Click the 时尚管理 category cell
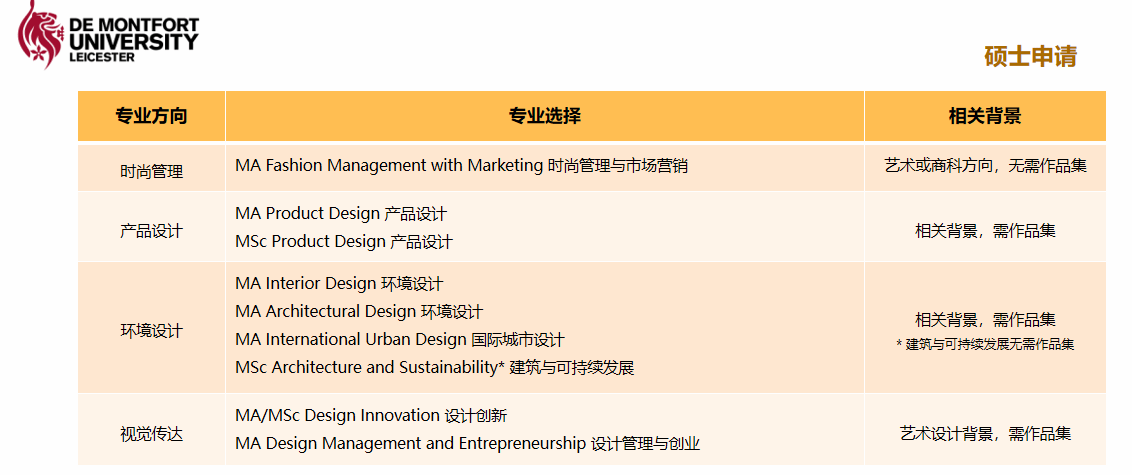 tap(151, 171)
